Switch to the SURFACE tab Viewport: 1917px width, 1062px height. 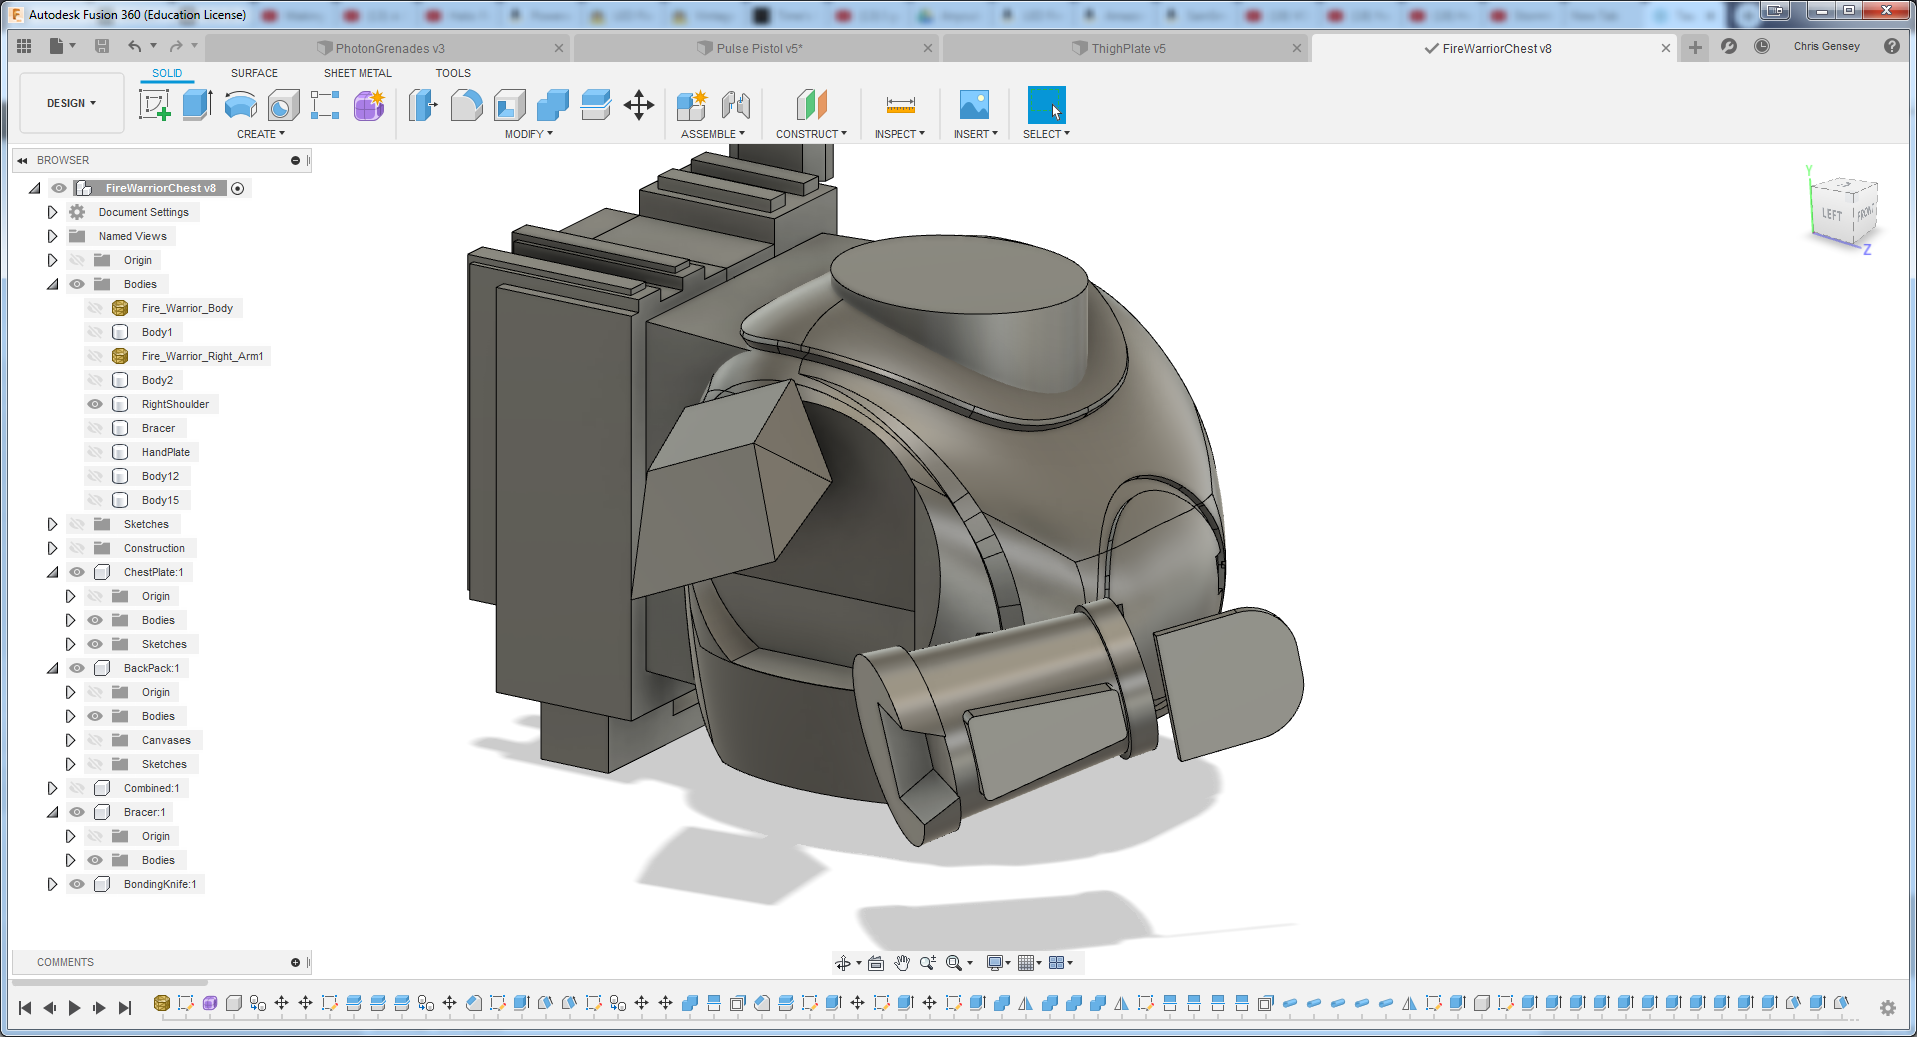(254, 73)
